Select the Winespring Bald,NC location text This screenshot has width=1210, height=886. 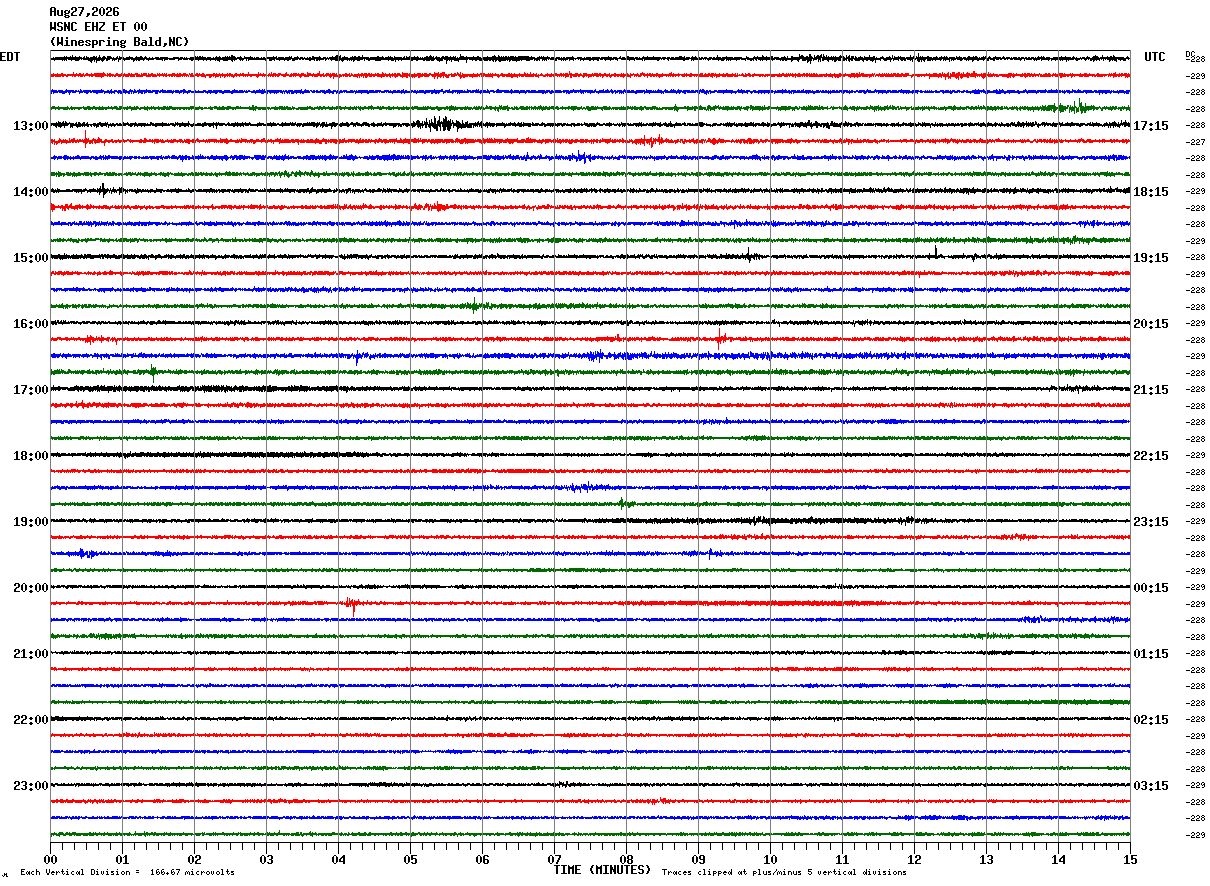click(x=119, y=42)
